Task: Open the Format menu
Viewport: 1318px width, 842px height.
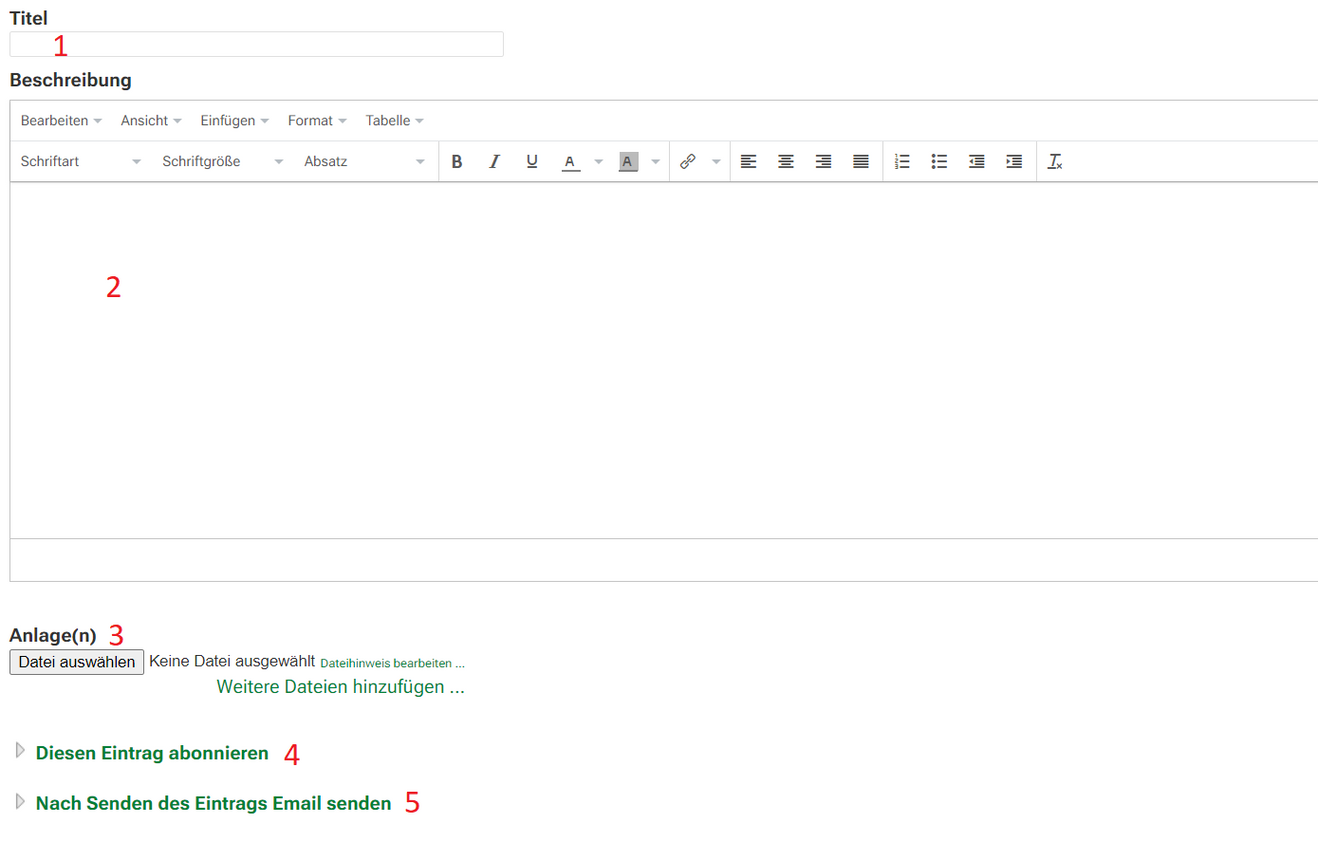Action: pos(317,120)
